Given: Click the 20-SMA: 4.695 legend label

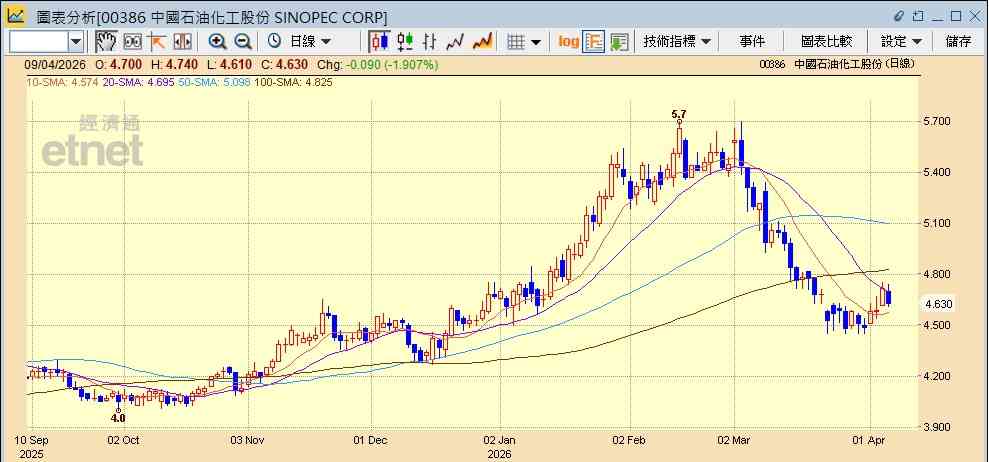Looking at the screenshot, I should click(x=137, y=82).
